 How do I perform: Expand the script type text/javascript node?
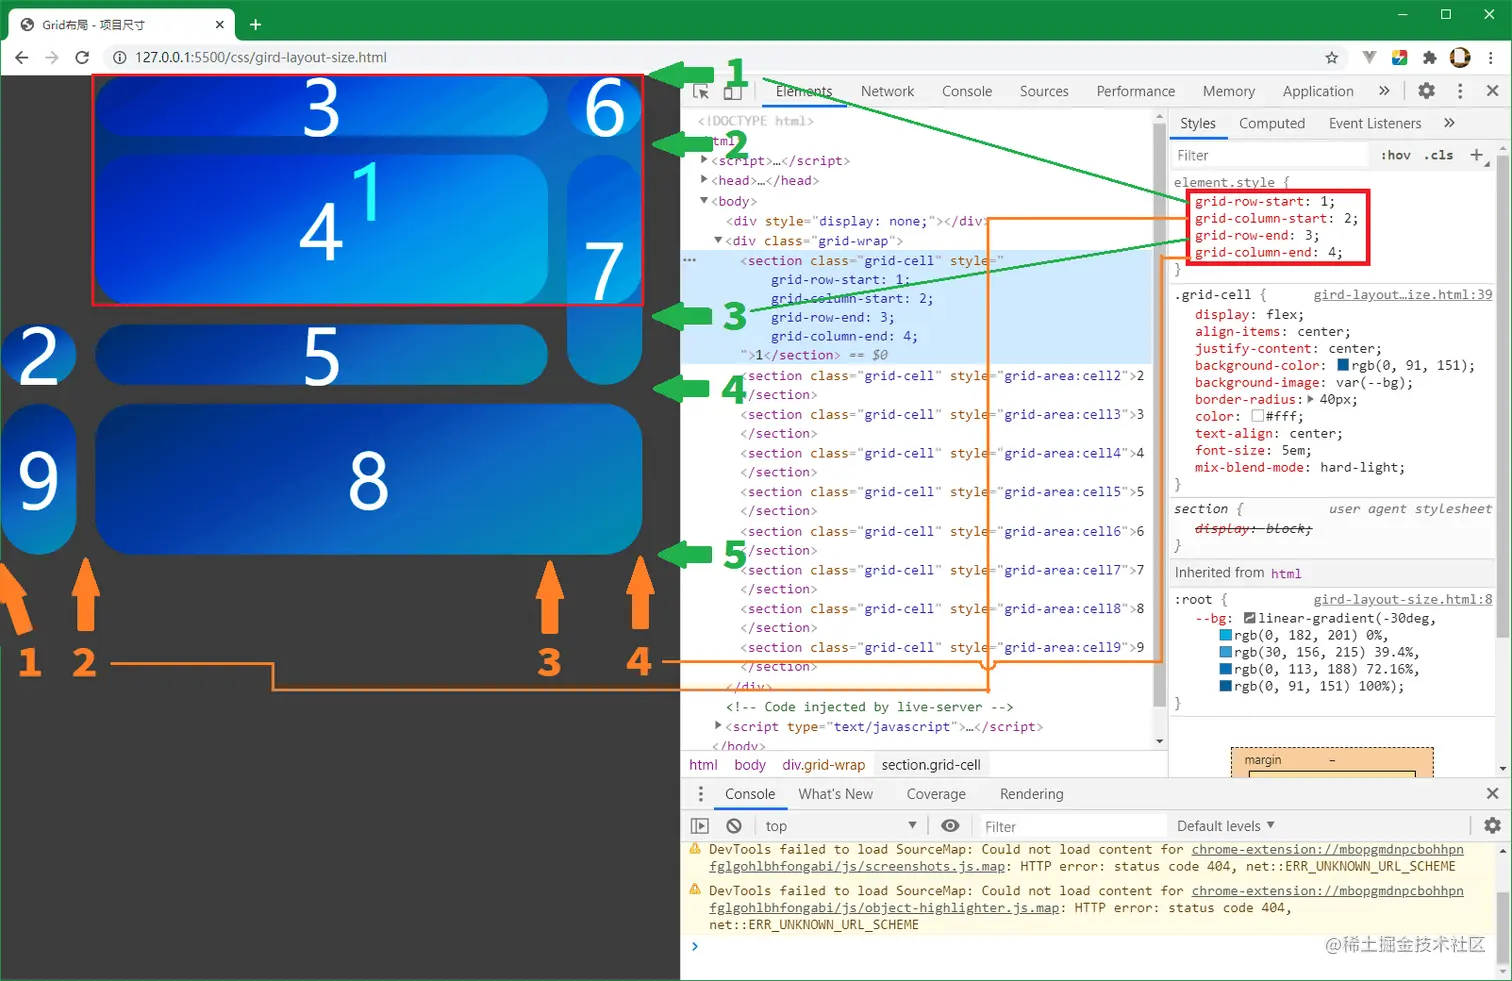[718, 725]
